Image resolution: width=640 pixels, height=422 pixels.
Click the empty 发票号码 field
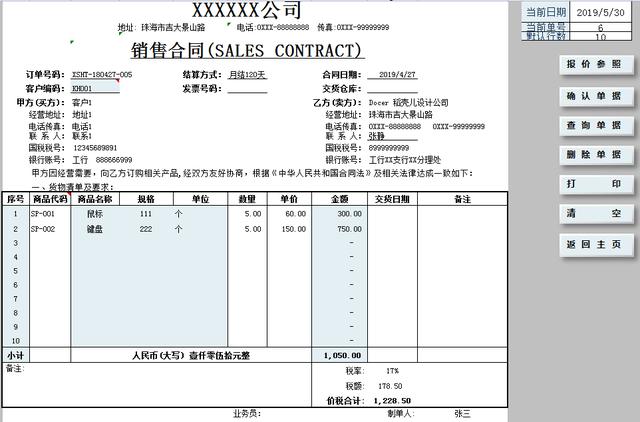(x=247, y=89)
